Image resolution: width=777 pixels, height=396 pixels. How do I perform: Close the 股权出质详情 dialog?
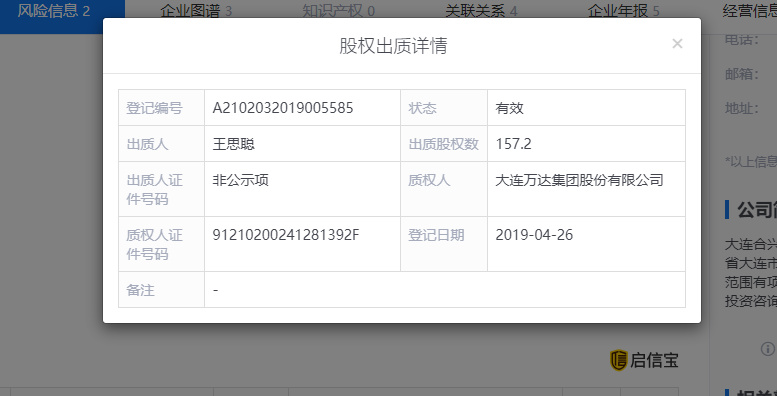click(x=677, y=44)
